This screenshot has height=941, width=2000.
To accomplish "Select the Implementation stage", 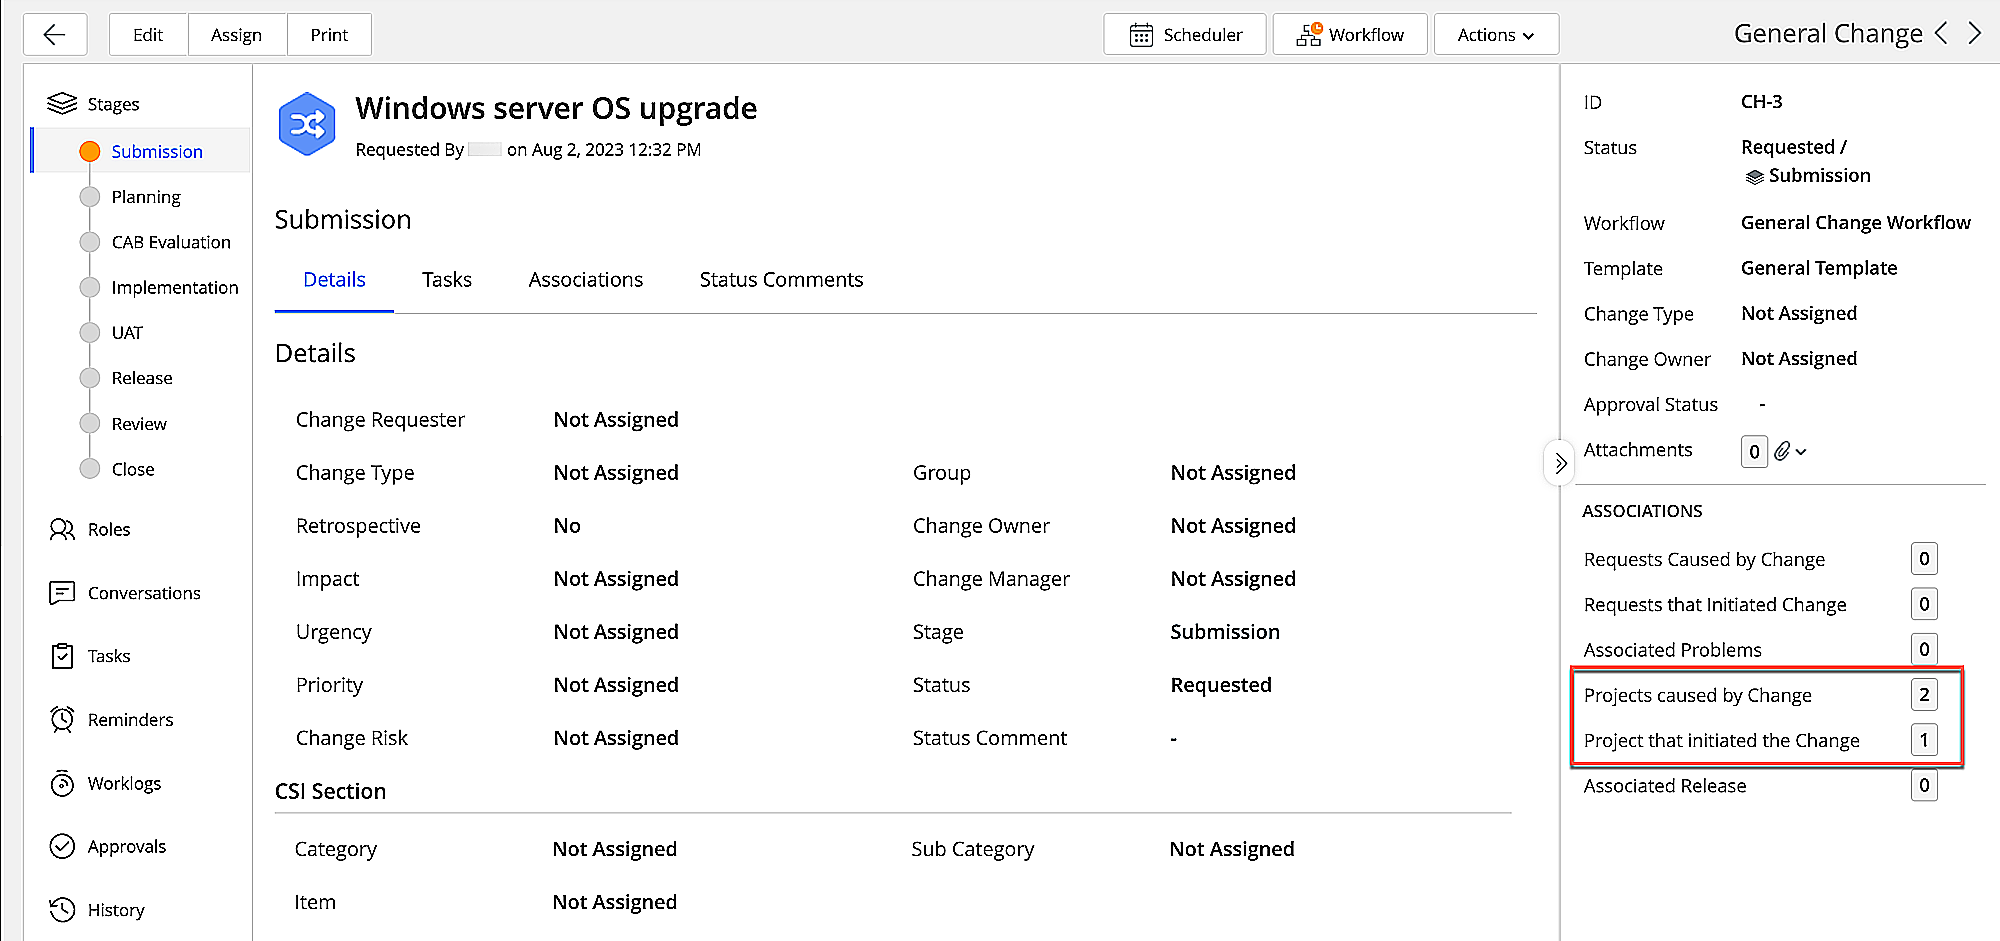I will pos(175,288).
